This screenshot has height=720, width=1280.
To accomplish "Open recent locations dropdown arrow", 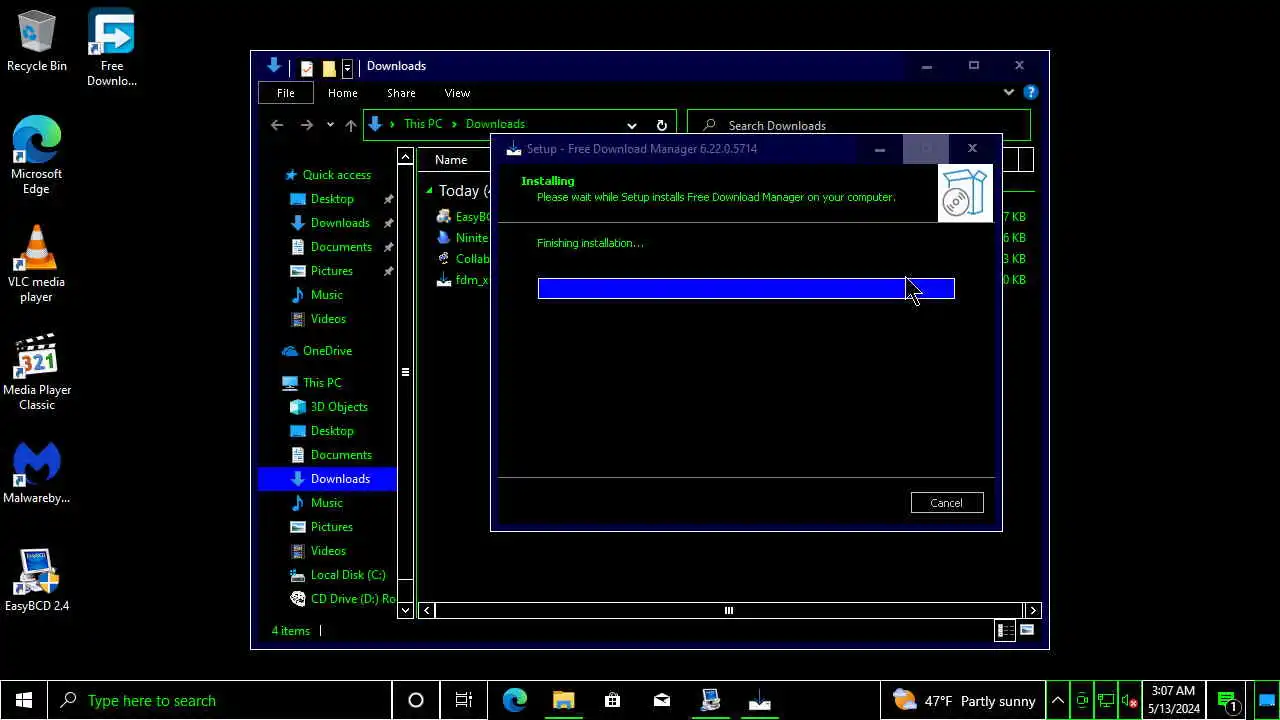I will (330, 125).
